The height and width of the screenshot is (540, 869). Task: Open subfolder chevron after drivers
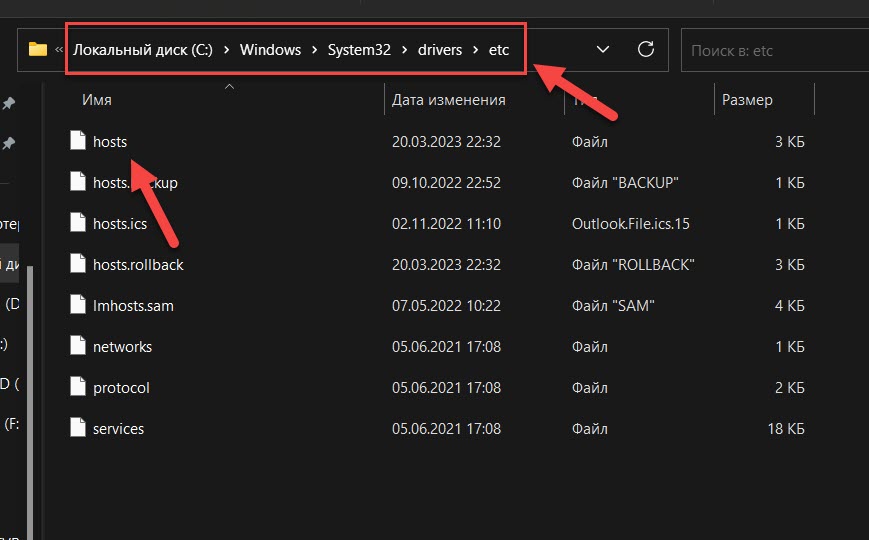[x=476, y=50]
